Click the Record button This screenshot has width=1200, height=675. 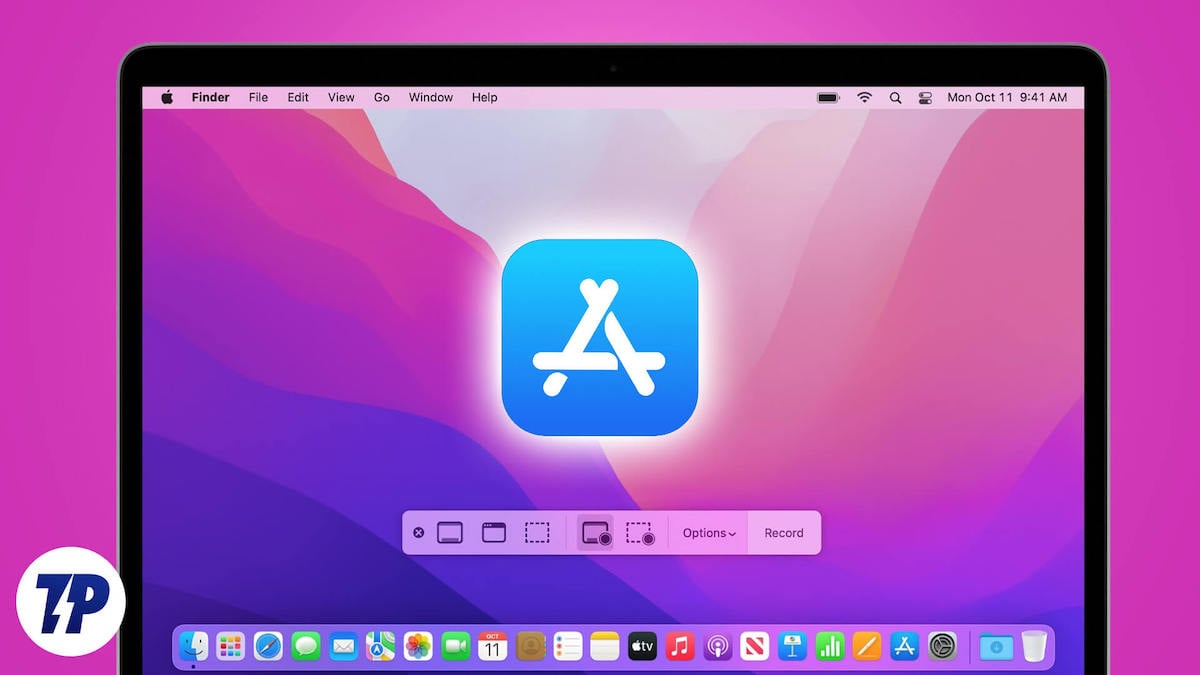pyautogui.click(x=783, y=532)
